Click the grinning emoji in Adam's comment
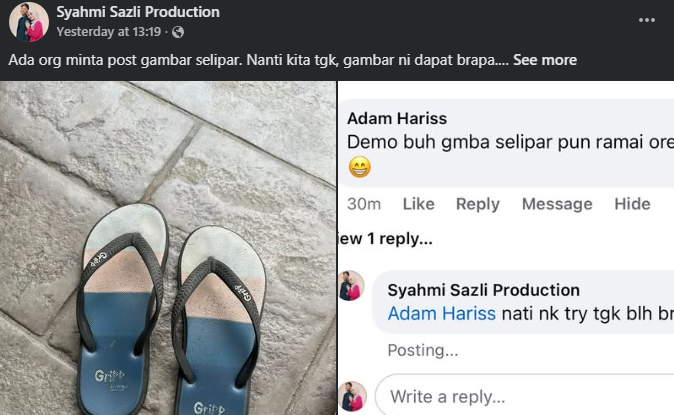674x415 pixels. (359, 168)
